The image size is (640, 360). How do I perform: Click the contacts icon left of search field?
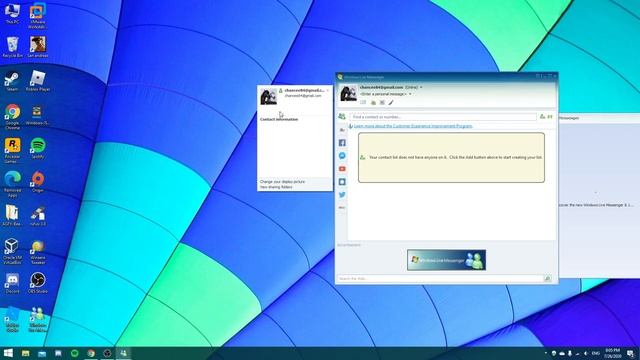click(342, 117)
